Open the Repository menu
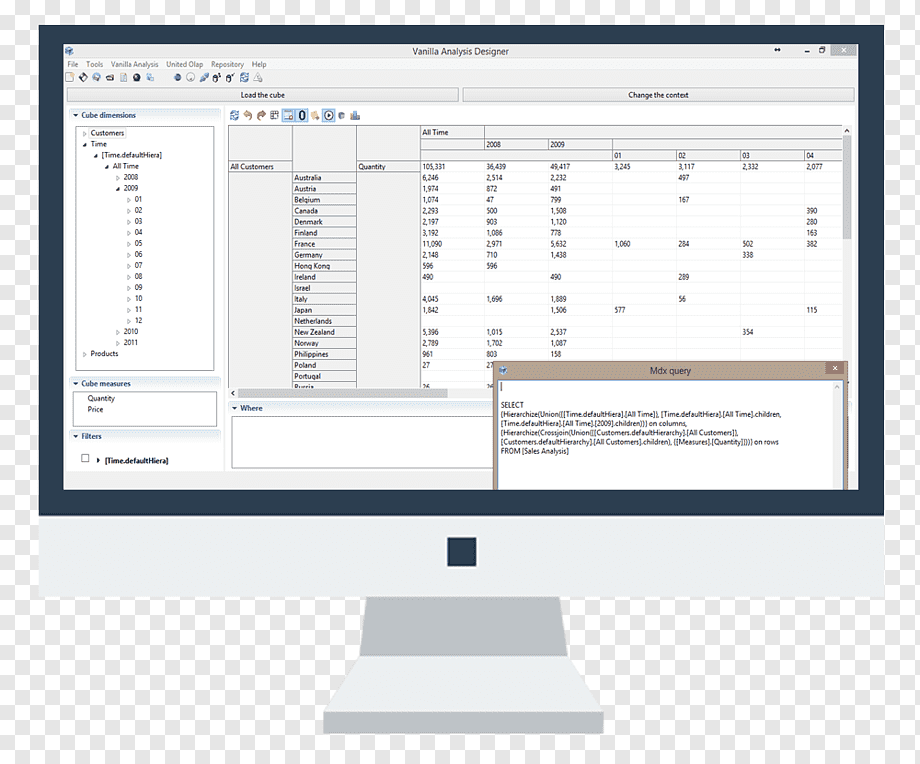This screenshot has height=764, width=920. (x=227, y=65)
